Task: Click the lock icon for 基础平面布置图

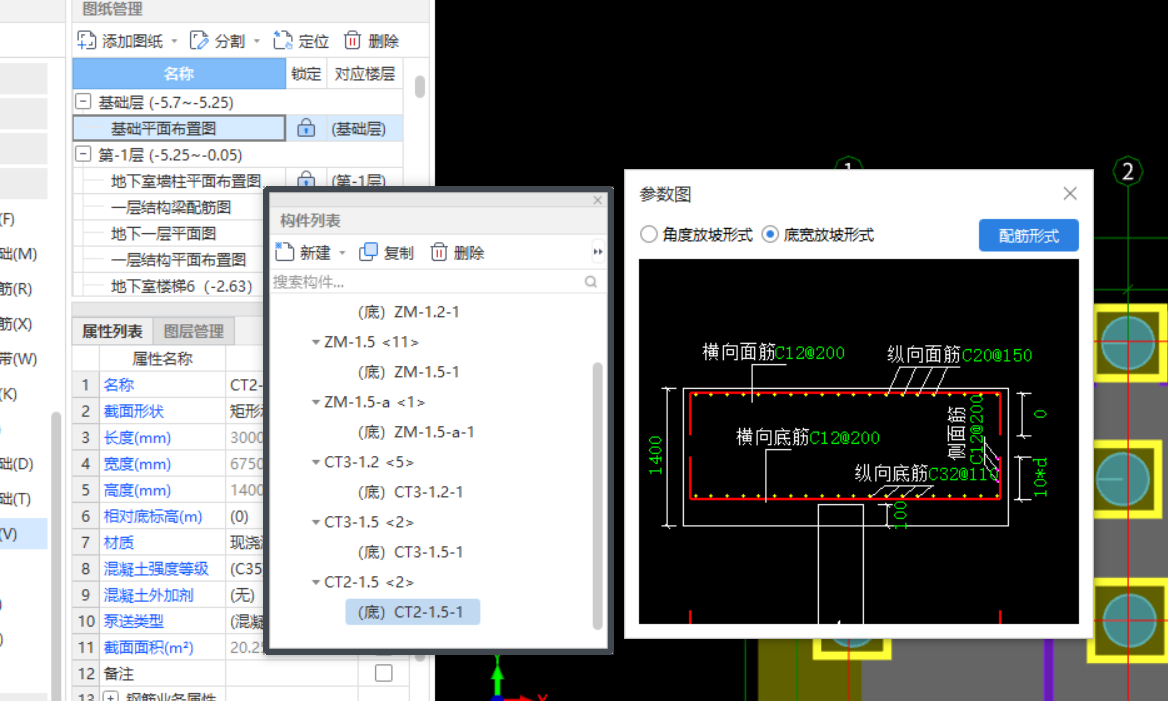Action: coord(305,128)
